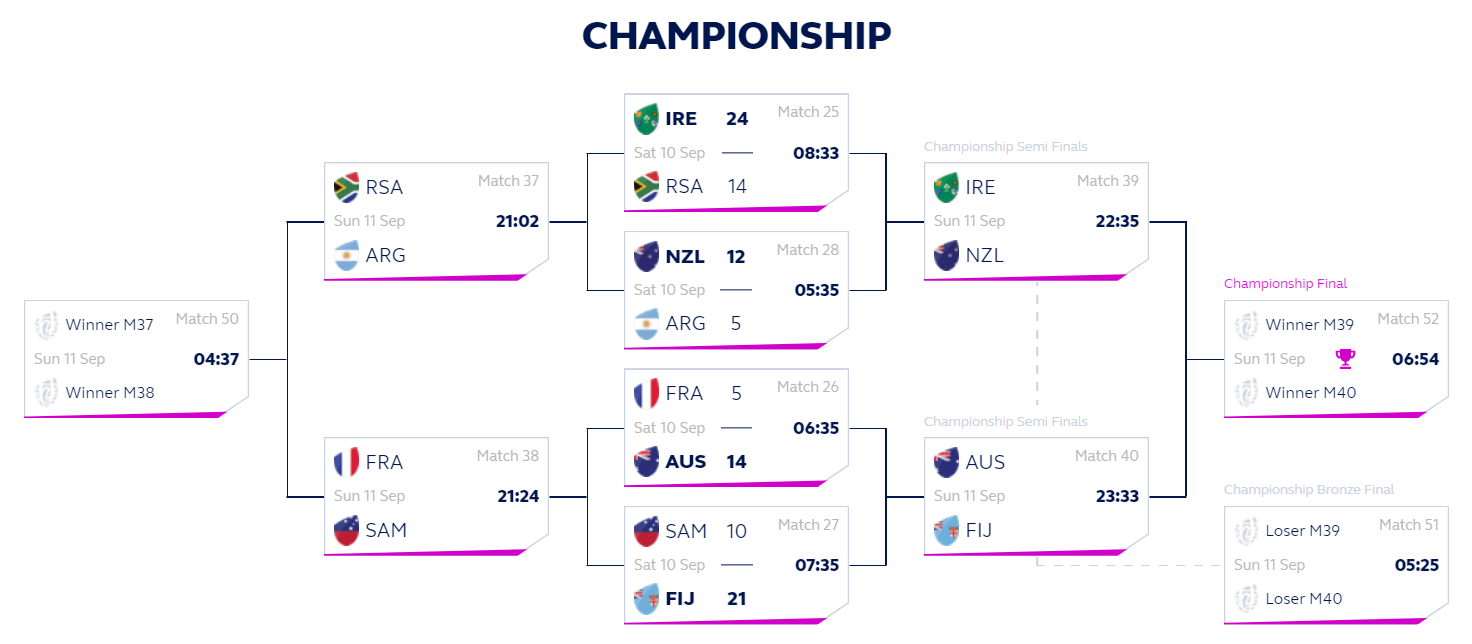This screenshot has height=644, width=1472.
Task: Click Australia flag in Match 26 card
Action: click(x=647, y=462)
